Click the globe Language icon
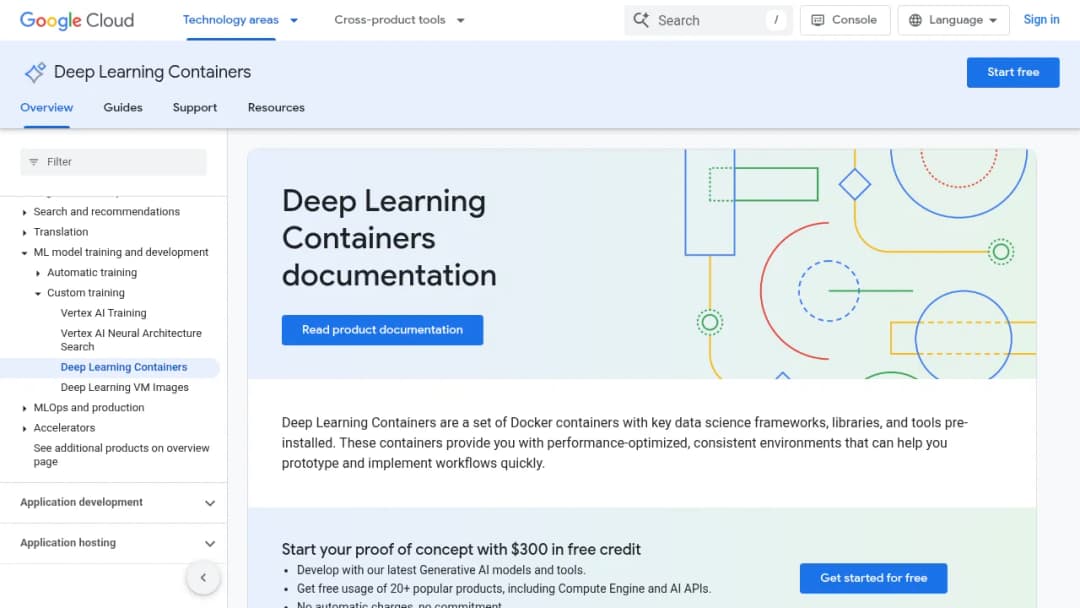 (915, 20)
